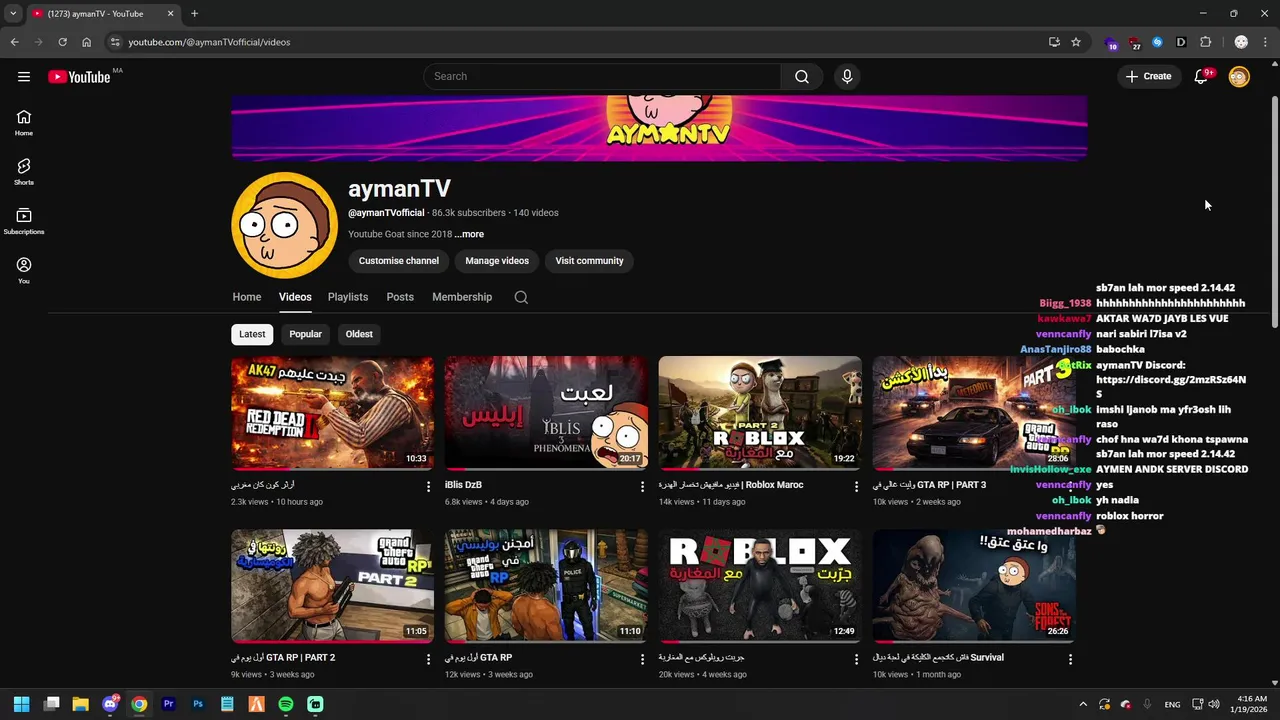Select the Videos tab
Viewport: 1280px width, 720px height.
295,297
